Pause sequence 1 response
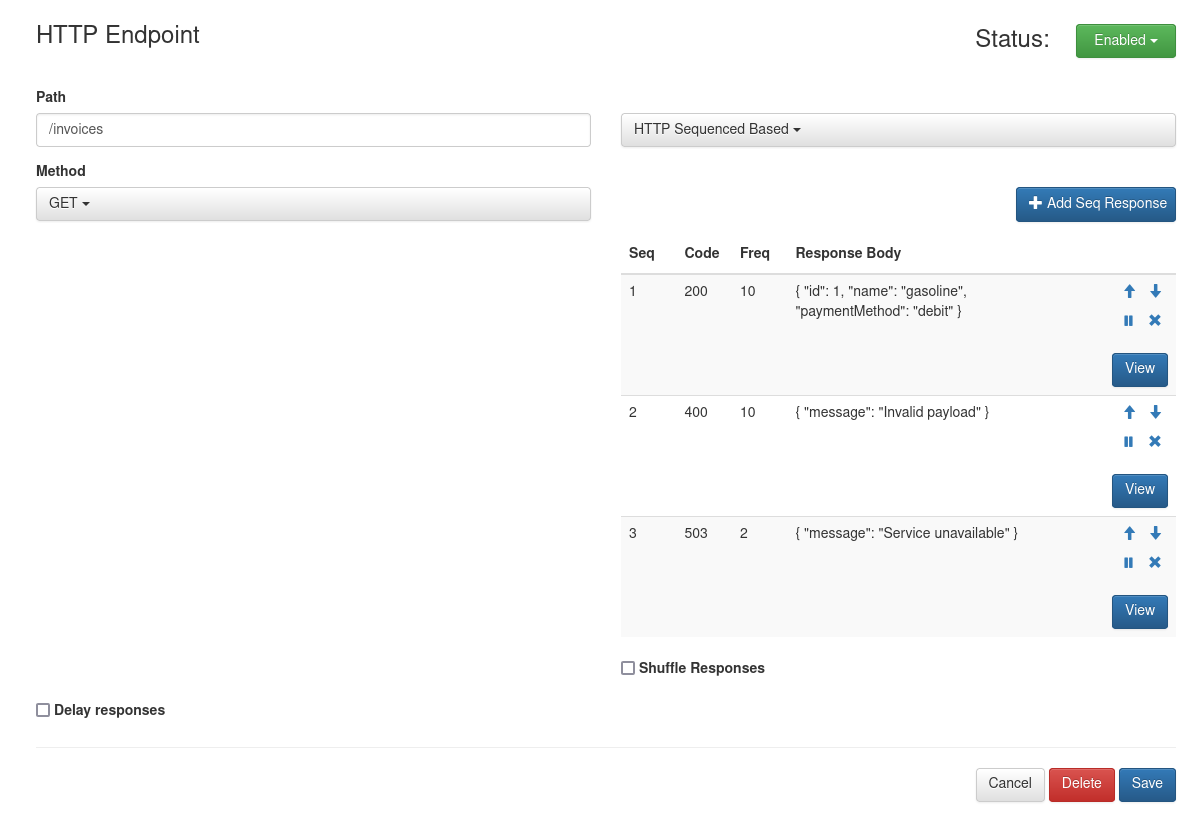This screenshot has height=826, width=1191. (x=1129, y=320)
